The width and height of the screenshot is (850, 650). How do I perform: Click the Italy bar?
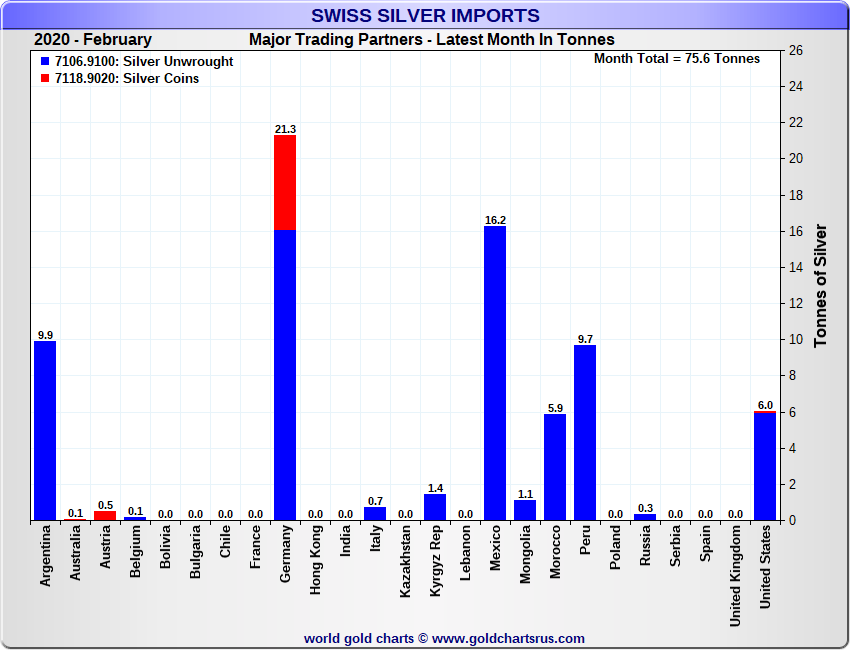tap(375, 513)
